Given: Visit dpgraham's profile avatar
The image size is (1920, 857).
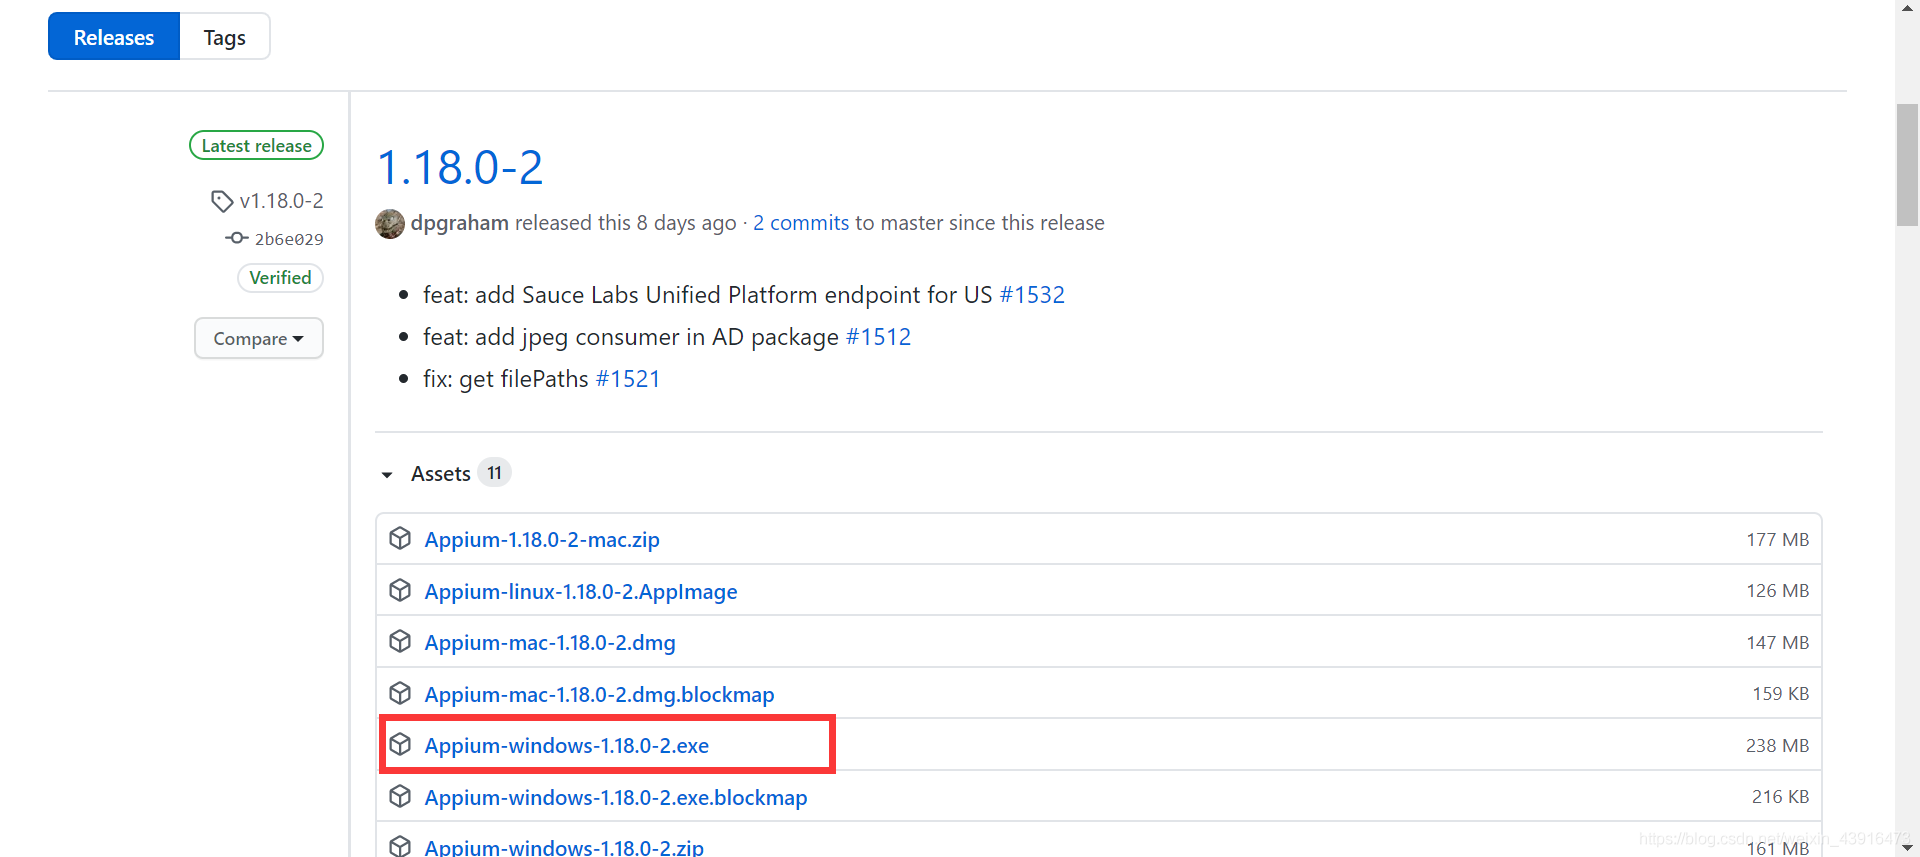Looking at the screenshot, I should tap(390, 223).
